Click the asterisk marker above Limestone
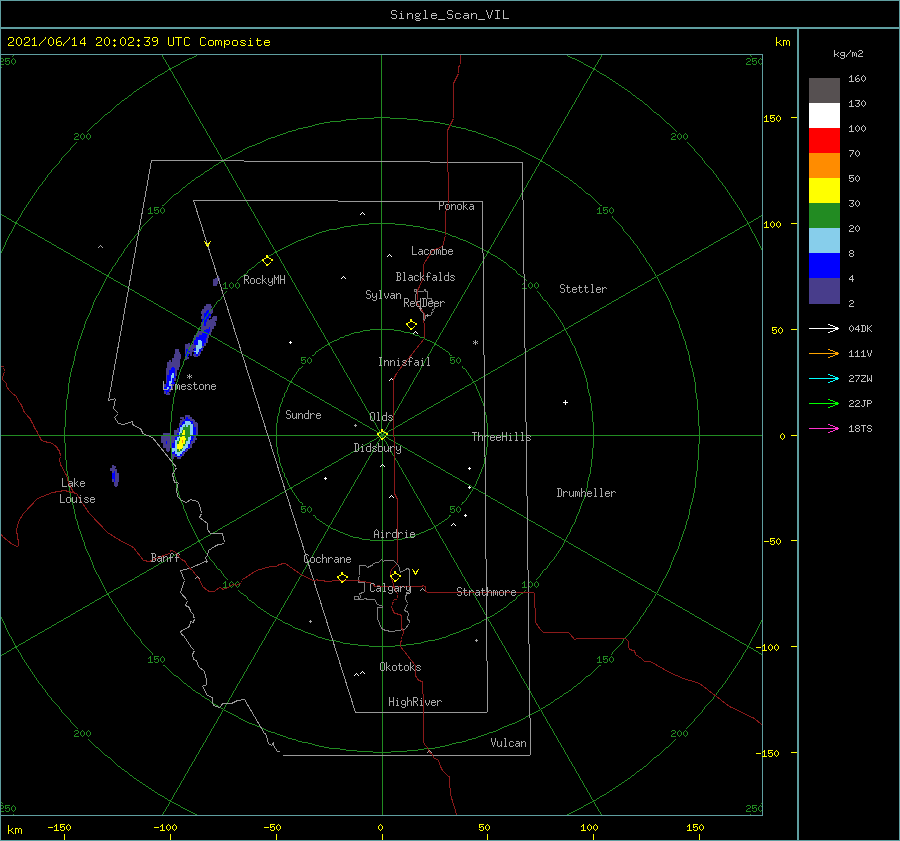The height and width of the screenshot is (841, 900). pyautogui.click(x=189, y=377)
